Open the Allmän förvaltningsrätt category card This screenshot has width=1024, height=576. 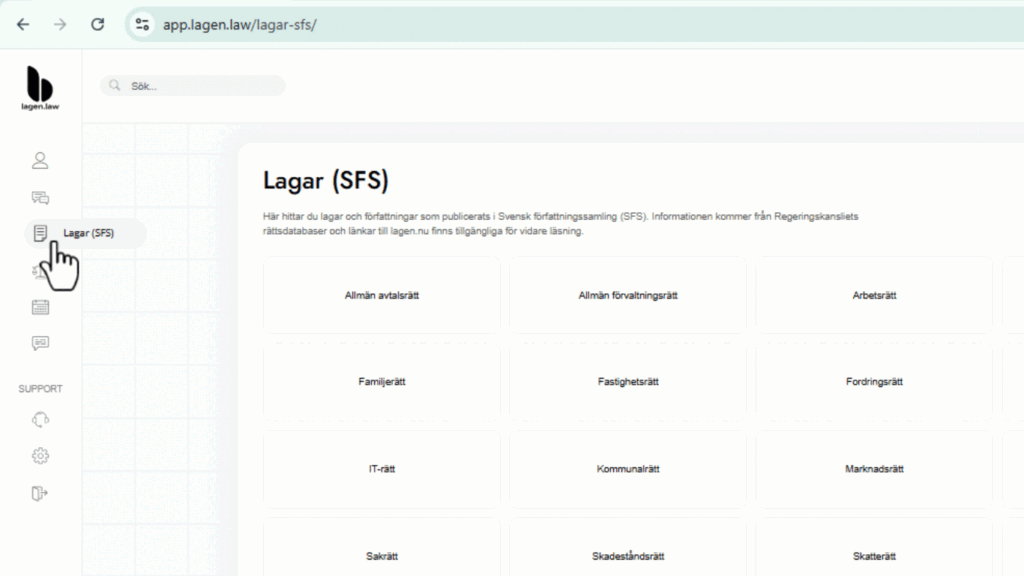(628, 295)
